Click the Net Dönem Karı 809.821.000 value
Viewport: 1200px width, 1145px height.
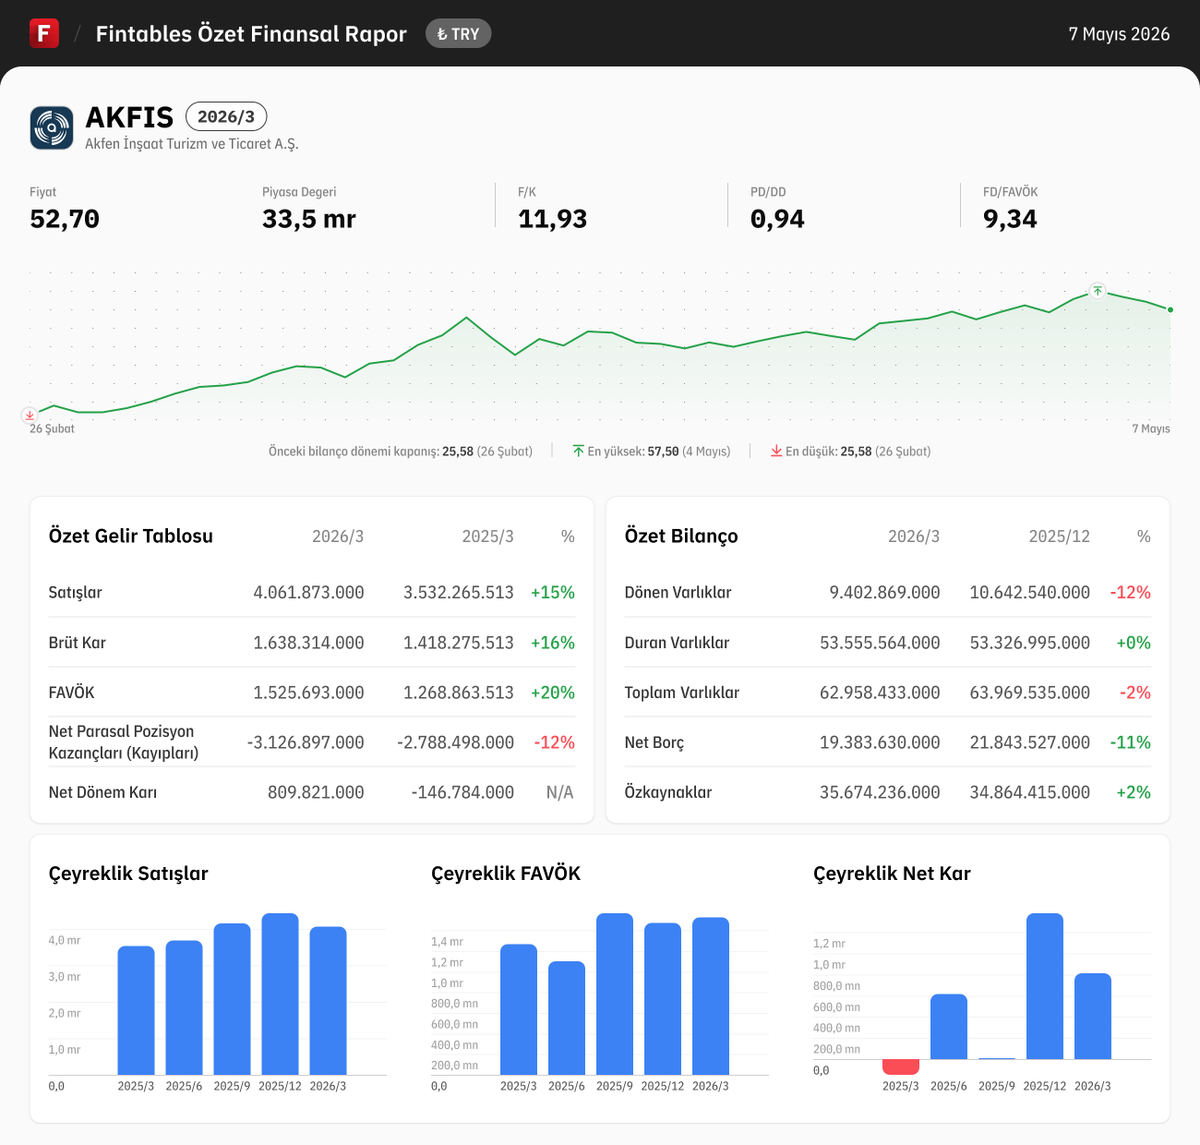click(316, 792)
